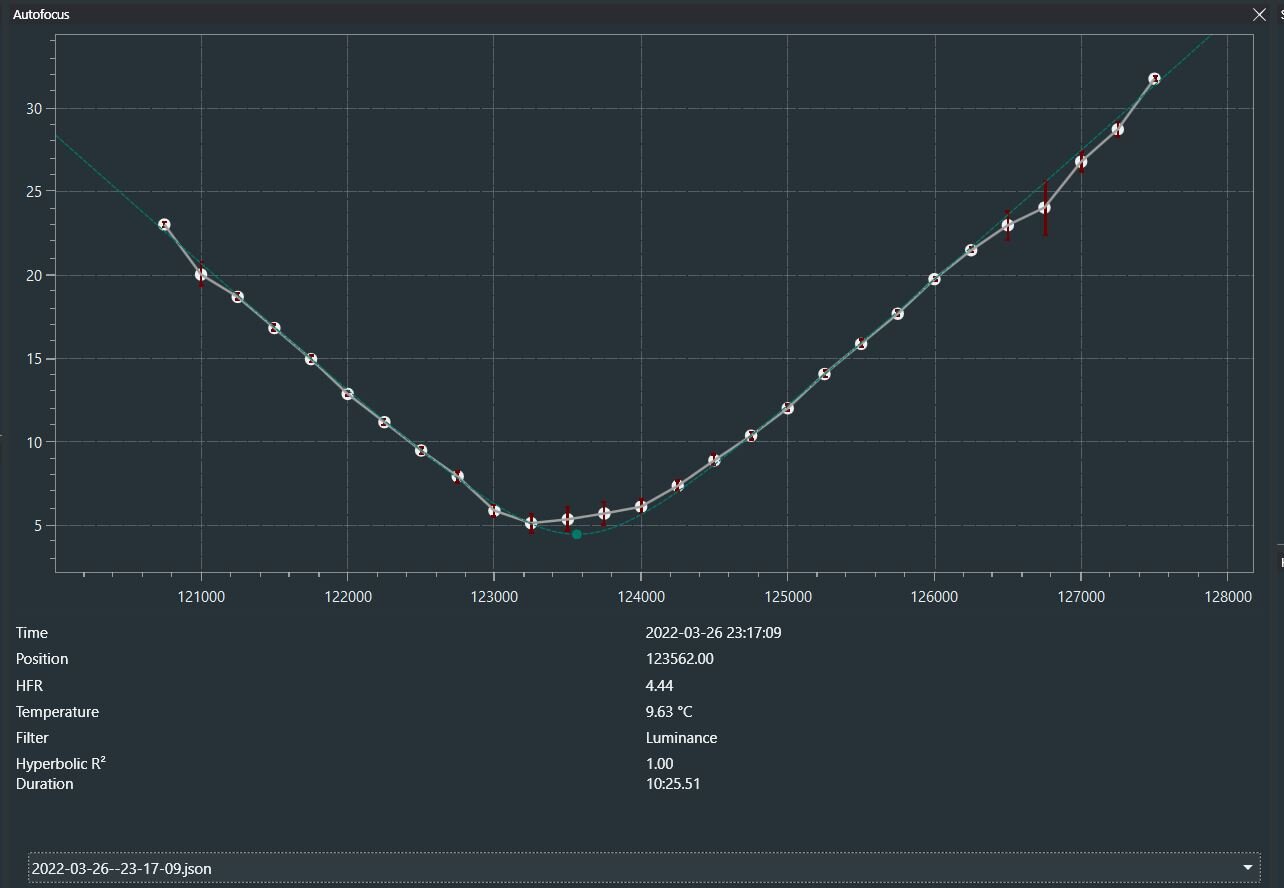Viewport: 1284px width, 888px height.
Task: Click the 5 y-axis label
Action: 38,526
